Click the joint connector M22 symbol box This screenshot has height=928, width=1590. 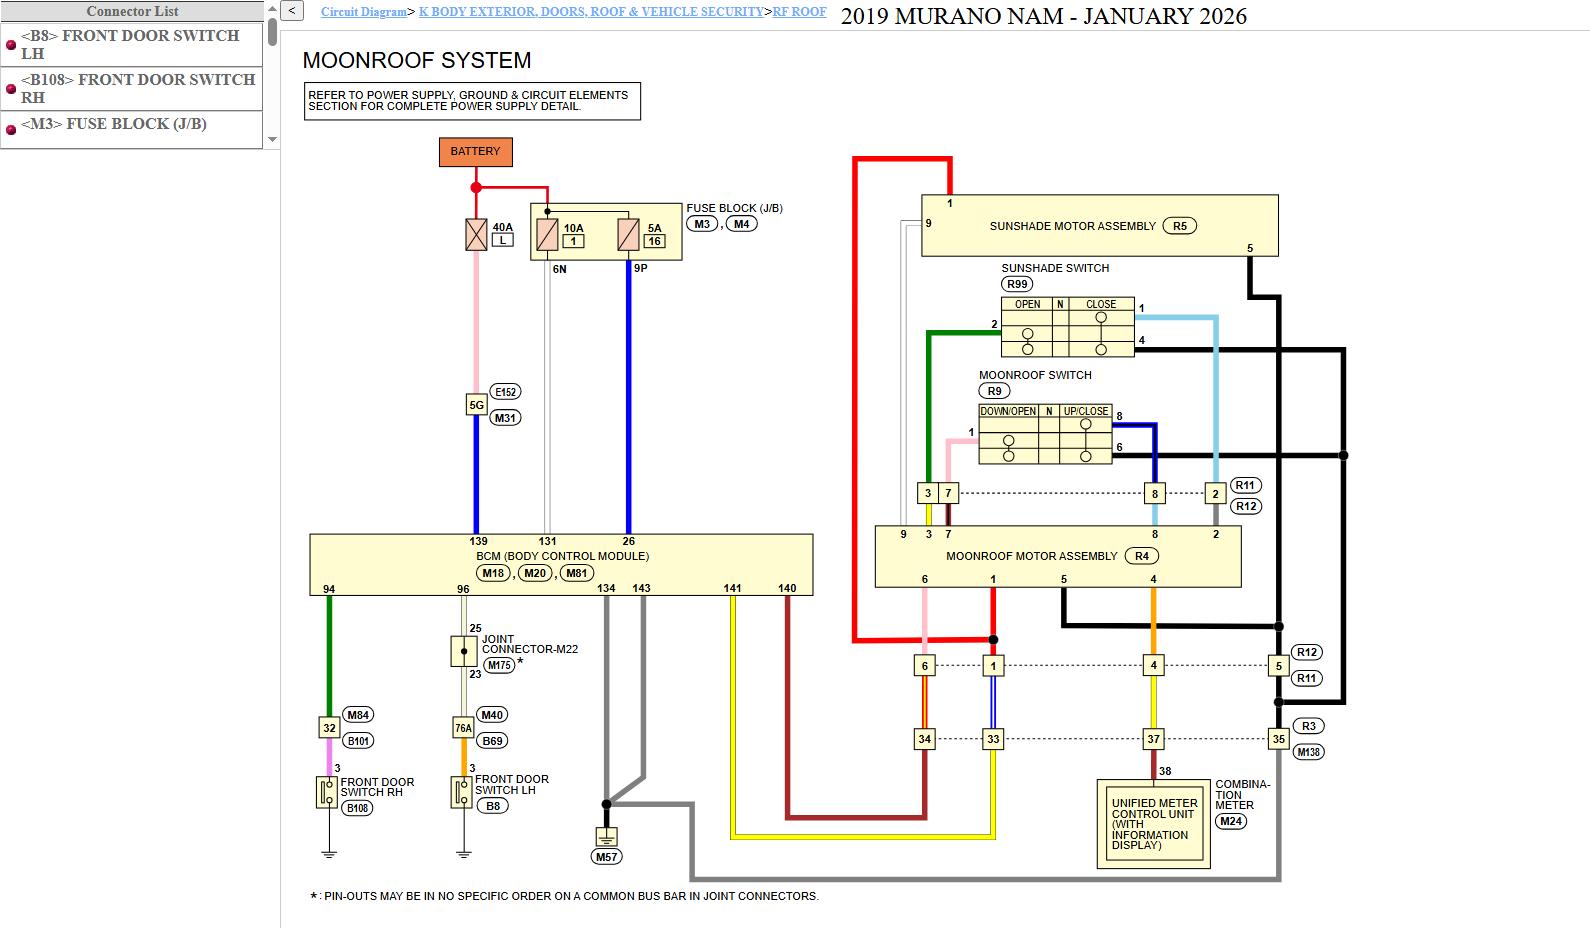(x=463, y=651)
